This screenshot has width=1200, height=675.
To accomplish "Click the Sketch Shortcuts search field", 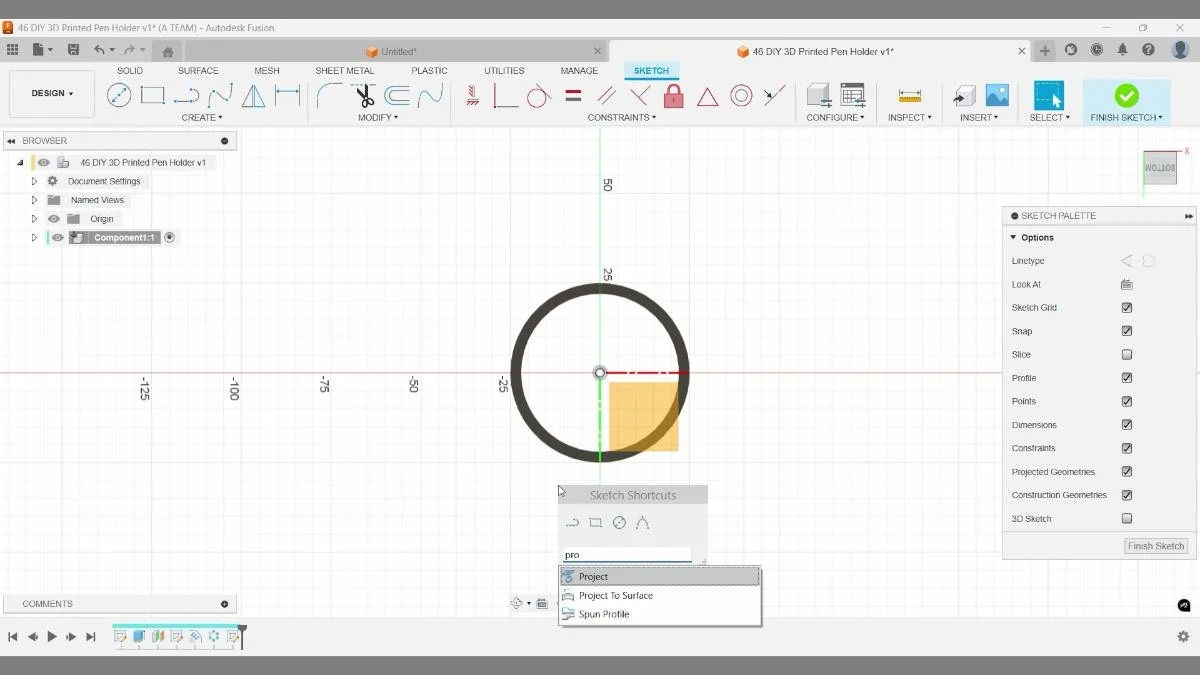I will (x=627, y=554).
